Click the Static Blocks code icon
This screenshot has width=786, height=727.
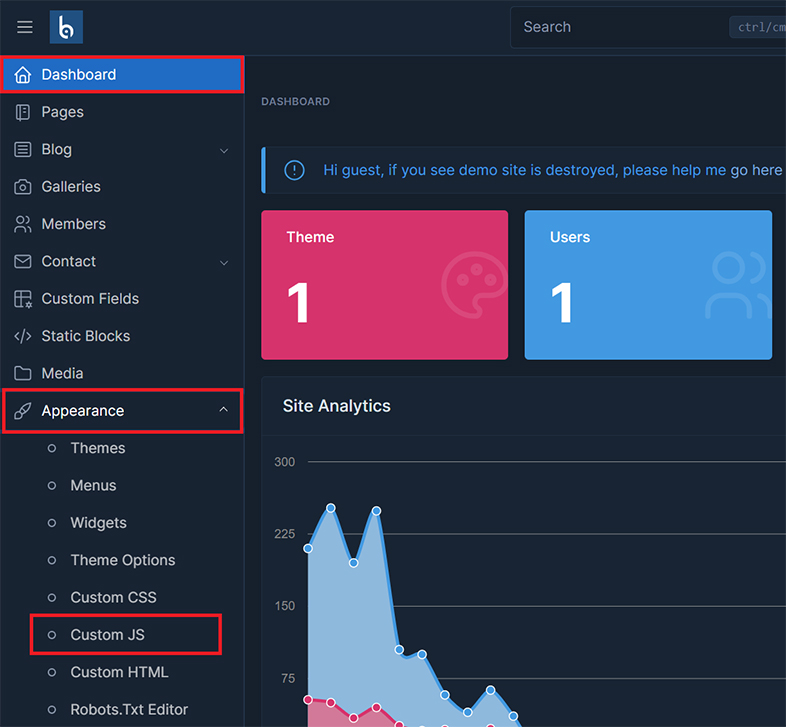coord(22,336)
